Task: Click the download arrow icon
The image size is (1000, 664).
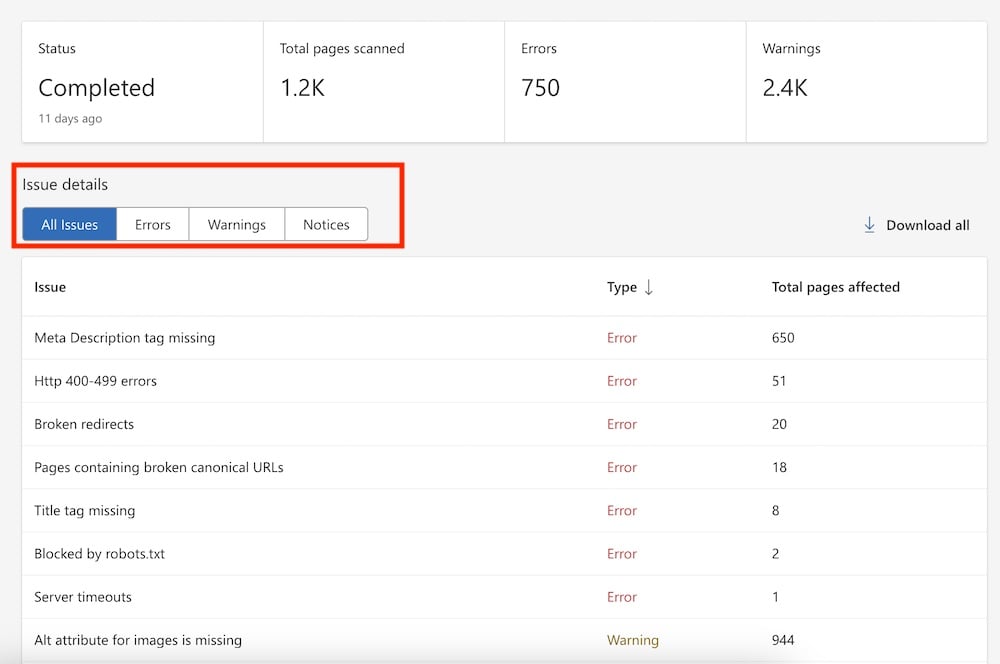Action: [x=869, y=225]
